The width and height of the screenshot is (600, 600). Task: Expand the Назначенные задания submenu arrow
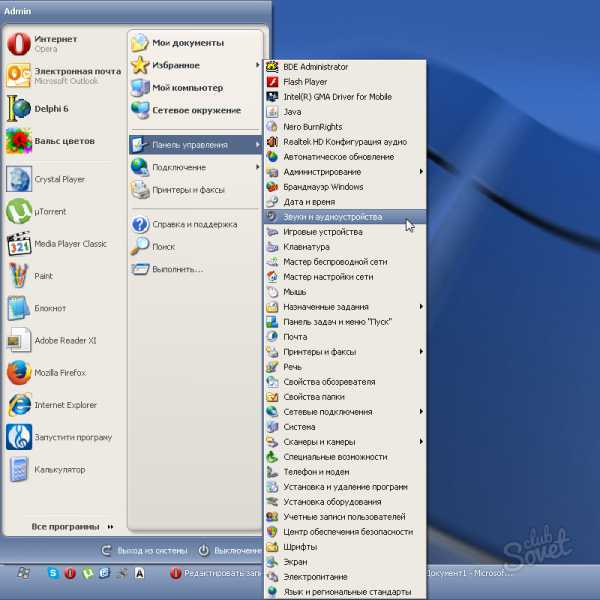coord(421,307)
